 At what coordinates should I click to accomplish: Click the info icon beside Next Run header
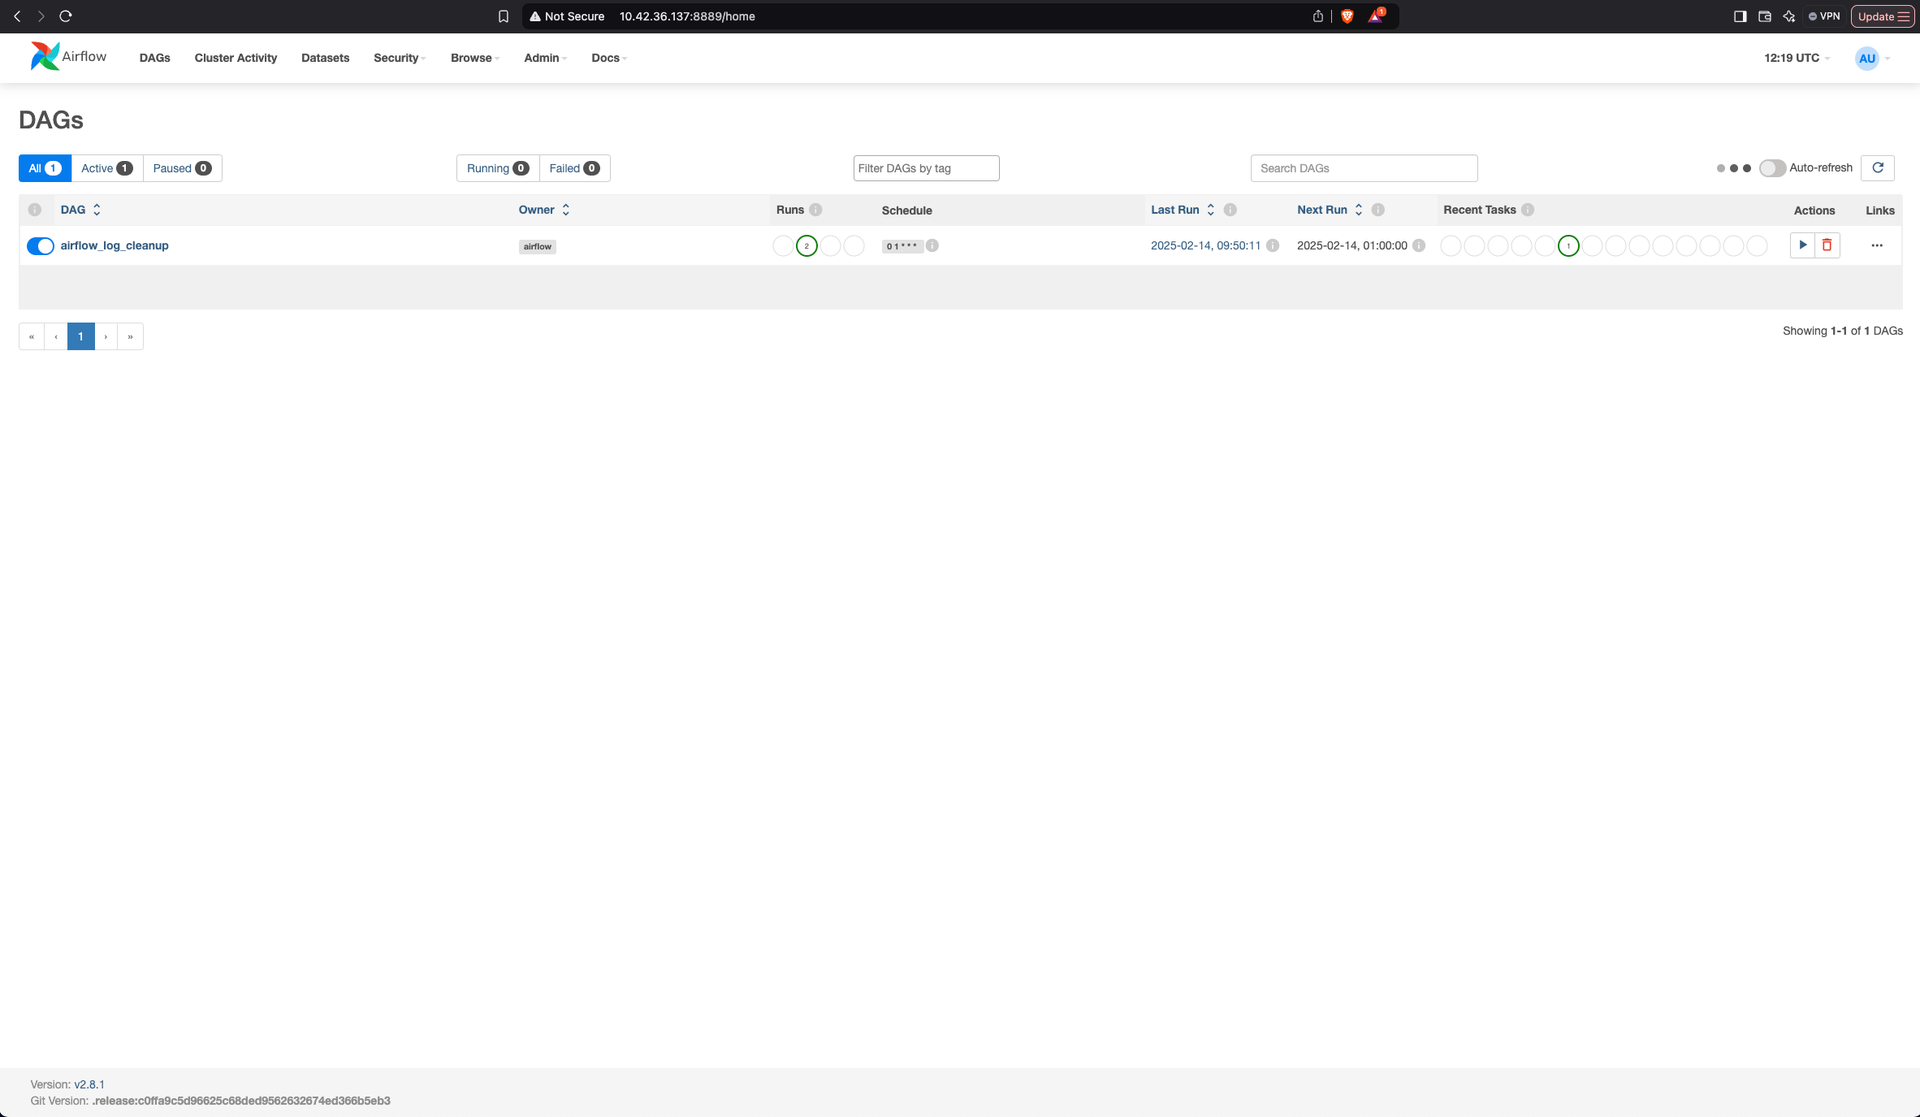(x=1378, y=210)
